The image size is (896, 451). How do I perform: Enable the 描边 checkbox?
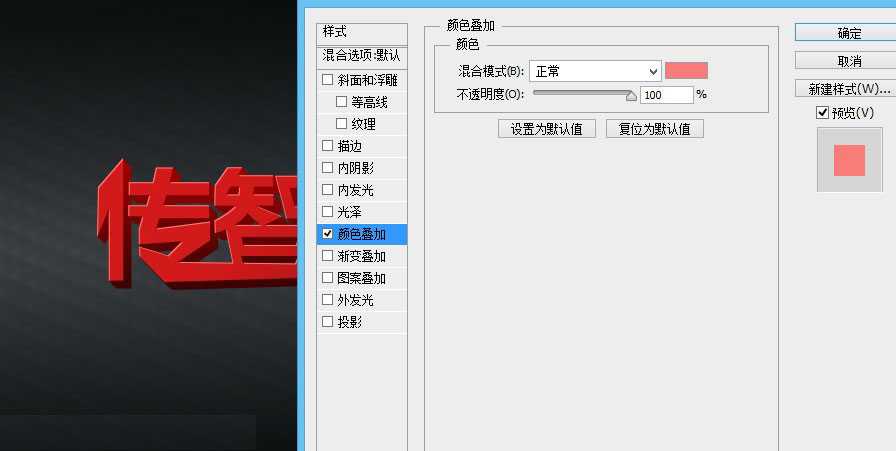coord(327,146)
